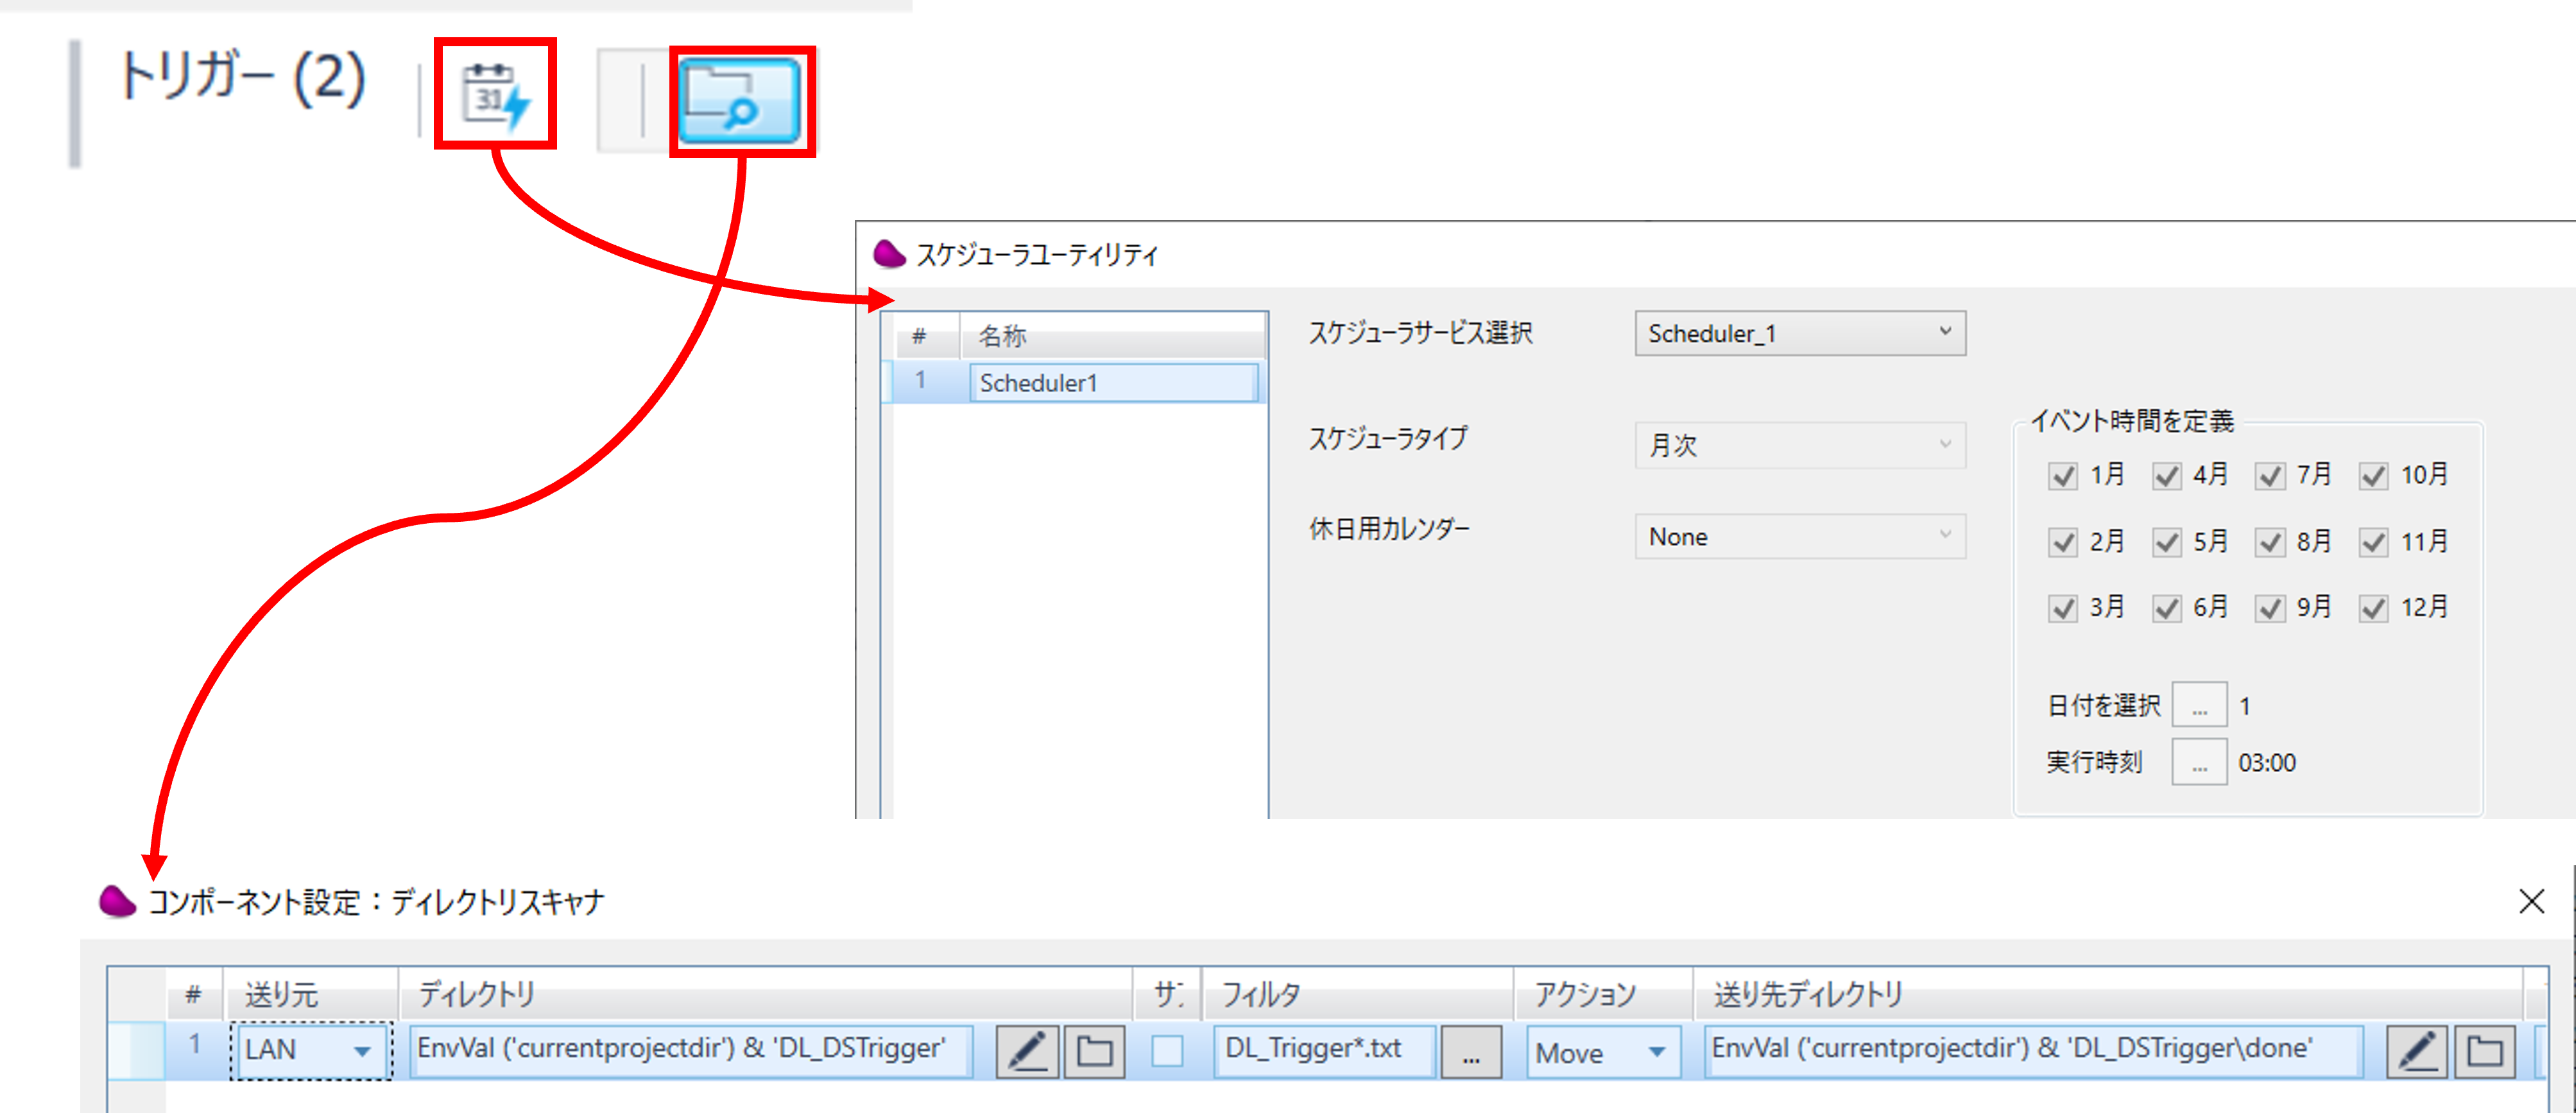Screen dimensions: 2576x1113
Task: Toggle the 8月 checkbox
Action: (x=2270, y=543)
